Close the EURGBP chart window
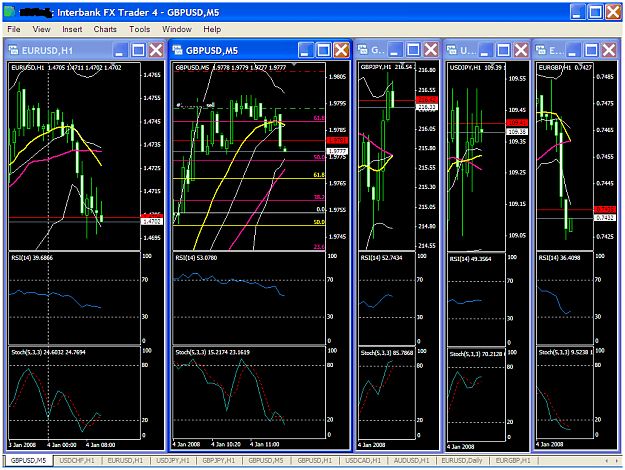Screen dimensions: 625x470 [x=609, y=50]
